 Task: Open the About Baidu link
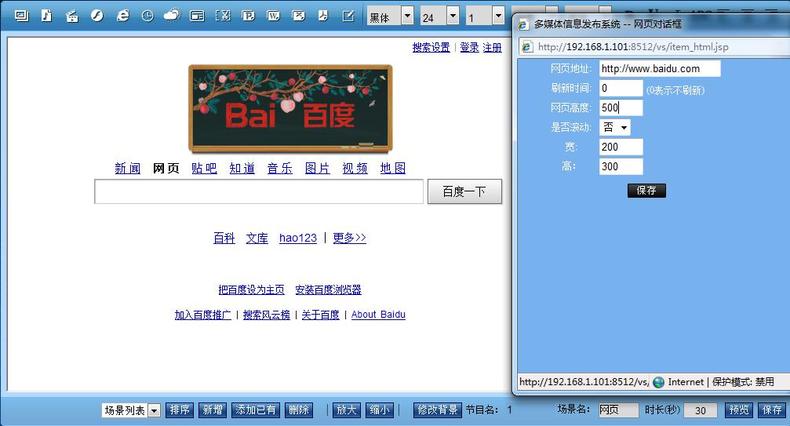378,315
